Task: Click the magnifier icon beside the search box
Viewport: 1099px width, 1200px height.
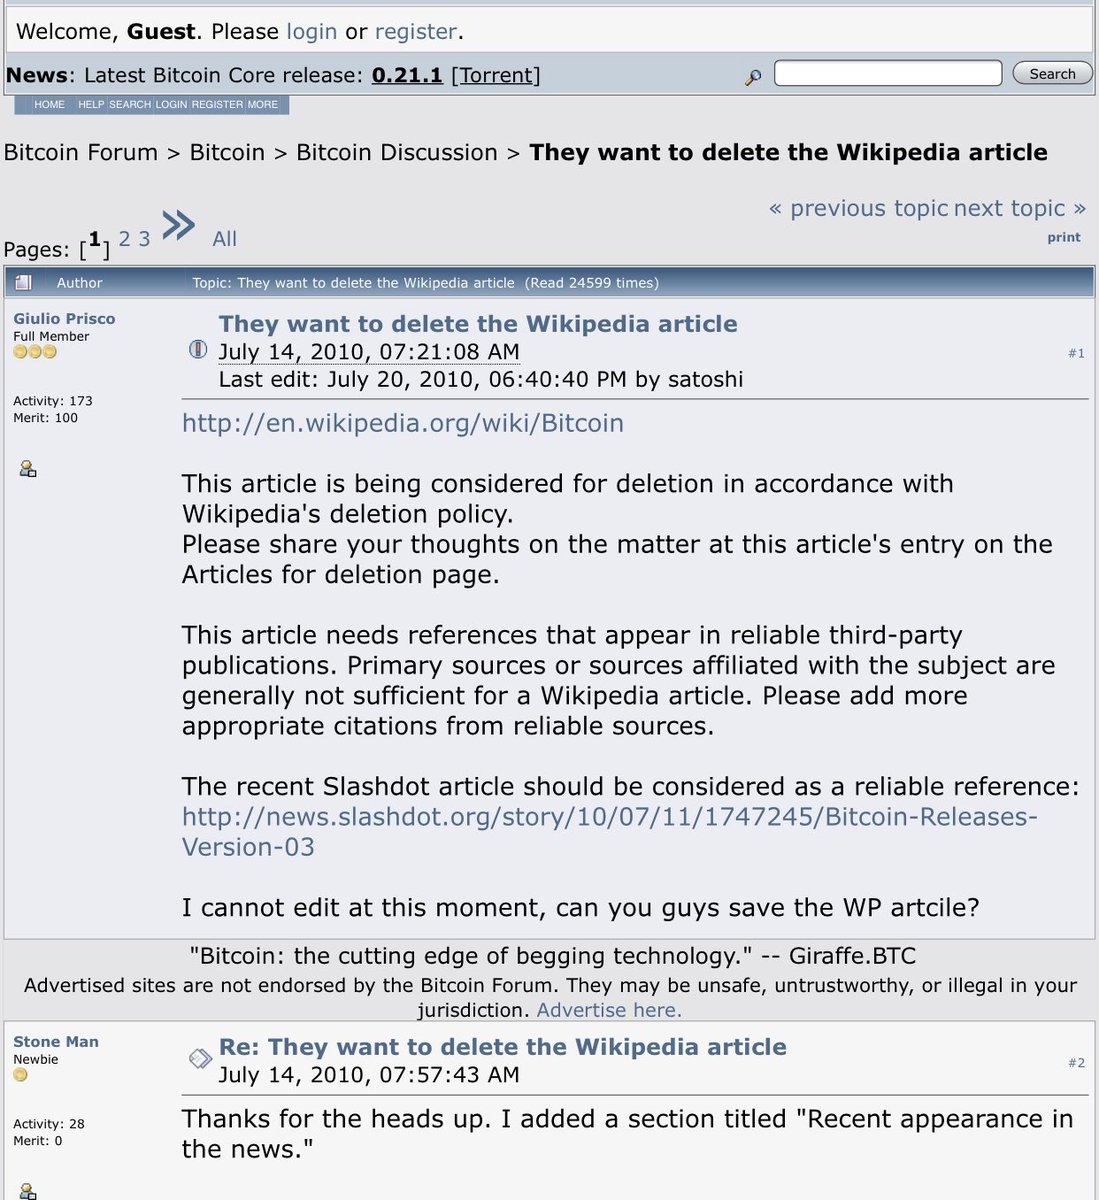Action: pyautogui.click(x=753, y=77)
